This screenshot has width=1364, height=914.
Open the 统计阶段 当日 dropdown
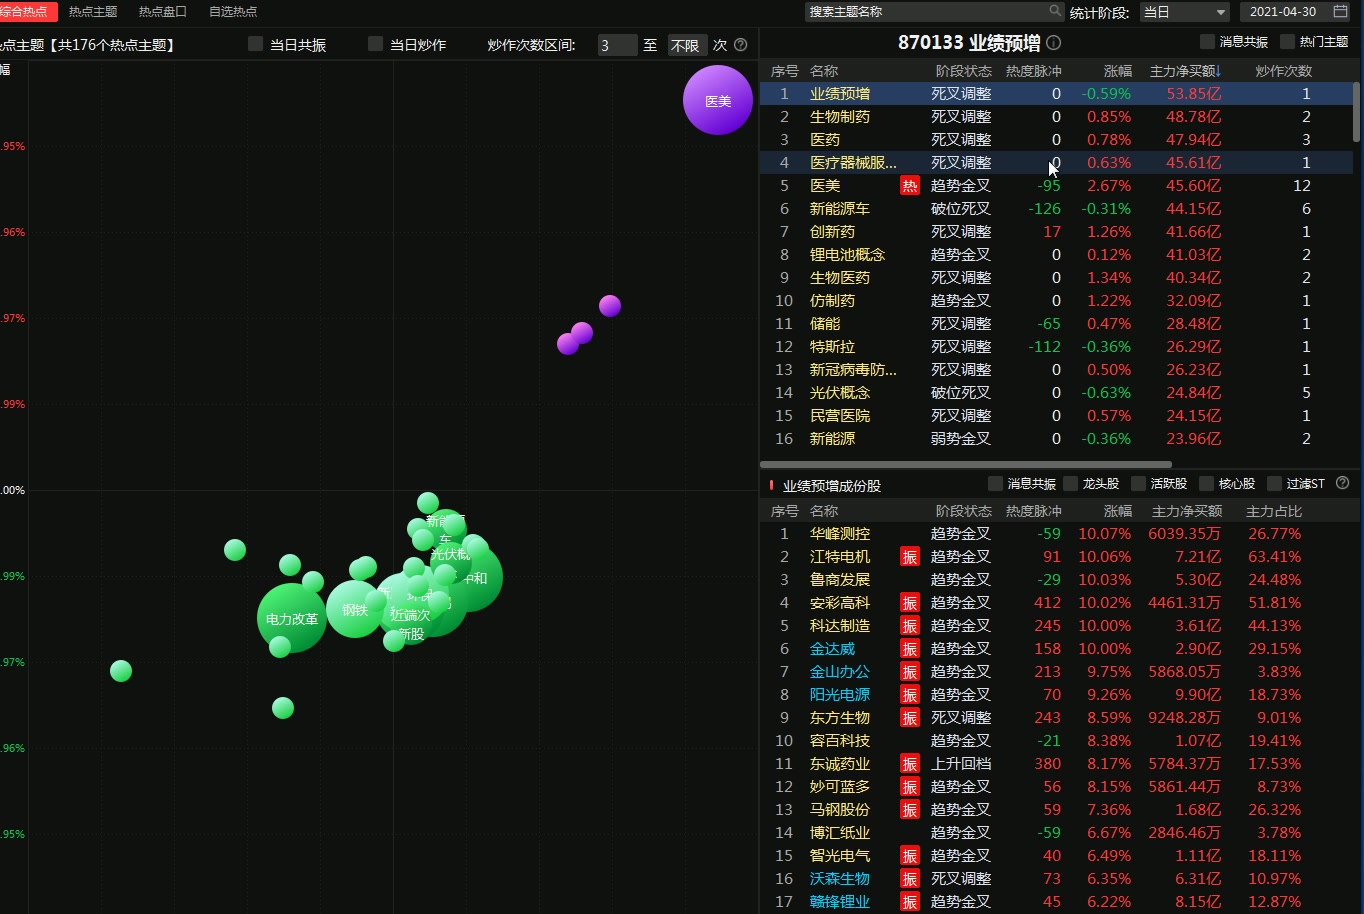(1185, 12)
